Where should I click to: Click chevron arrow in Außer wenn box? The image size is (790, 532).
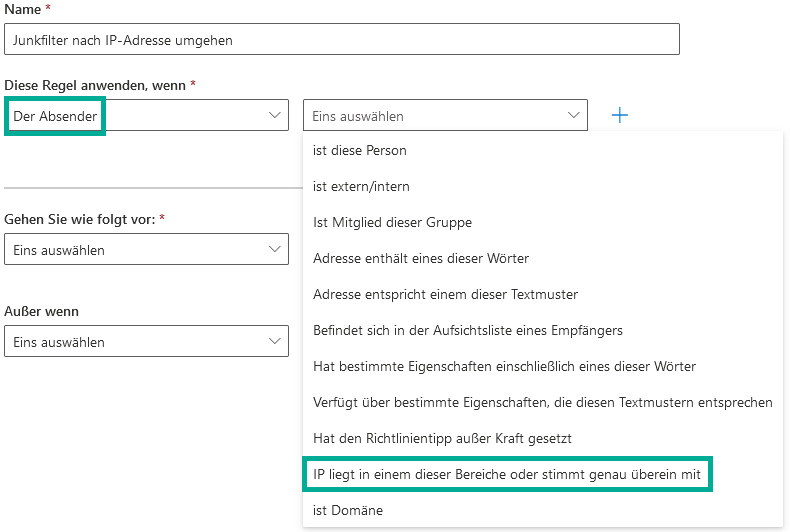pos(275,342)
